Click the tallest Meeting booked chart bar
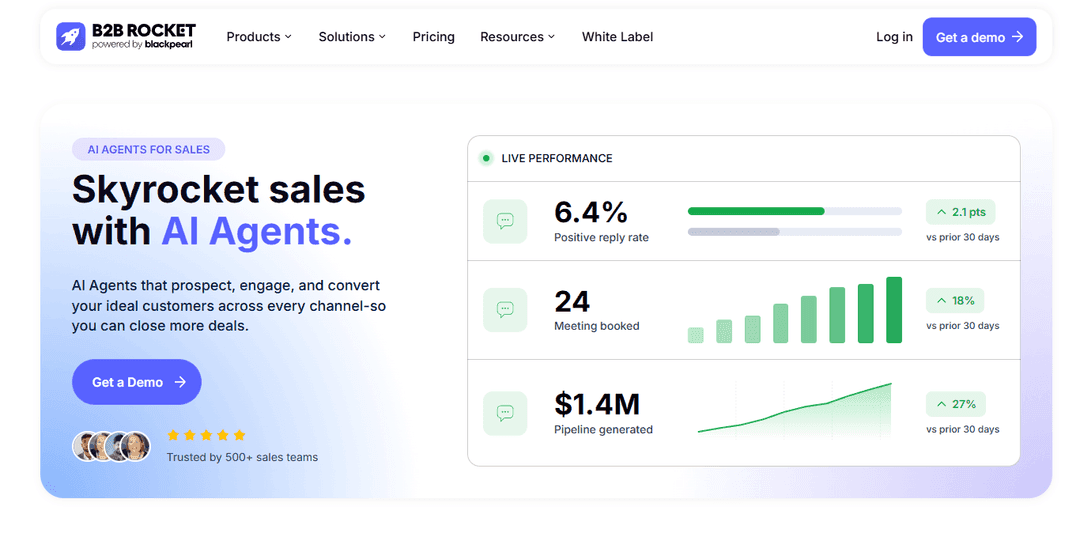The image size is (1080, 537). [893, 310]
